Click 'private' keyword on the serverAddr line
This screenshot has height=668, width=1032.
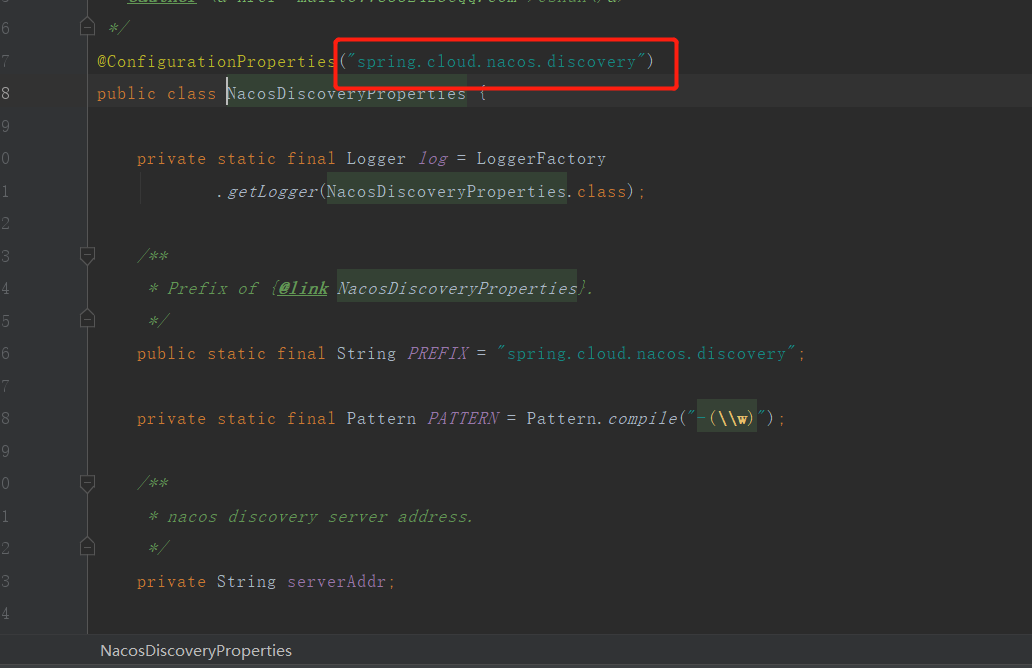coord(171,582)
